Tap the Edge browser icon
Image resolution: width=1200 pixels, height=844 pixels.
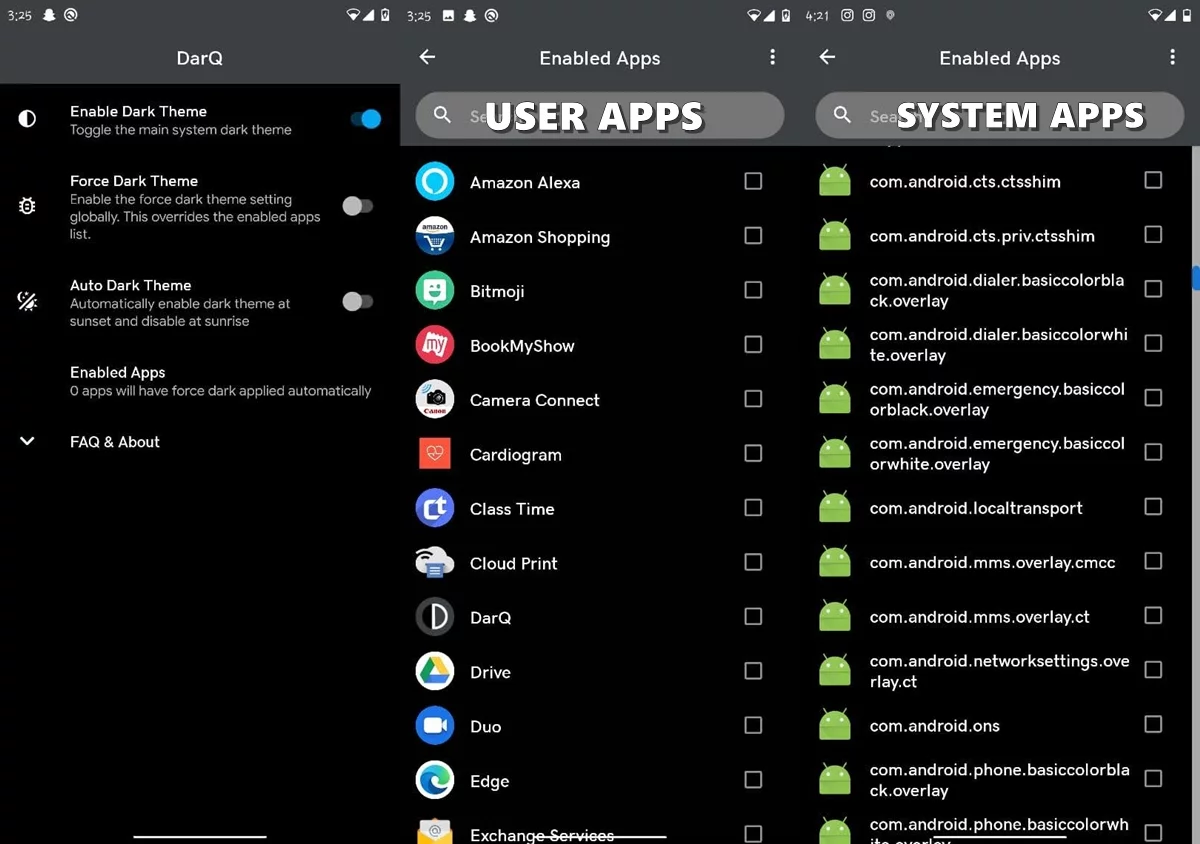(x=435, y=781)
